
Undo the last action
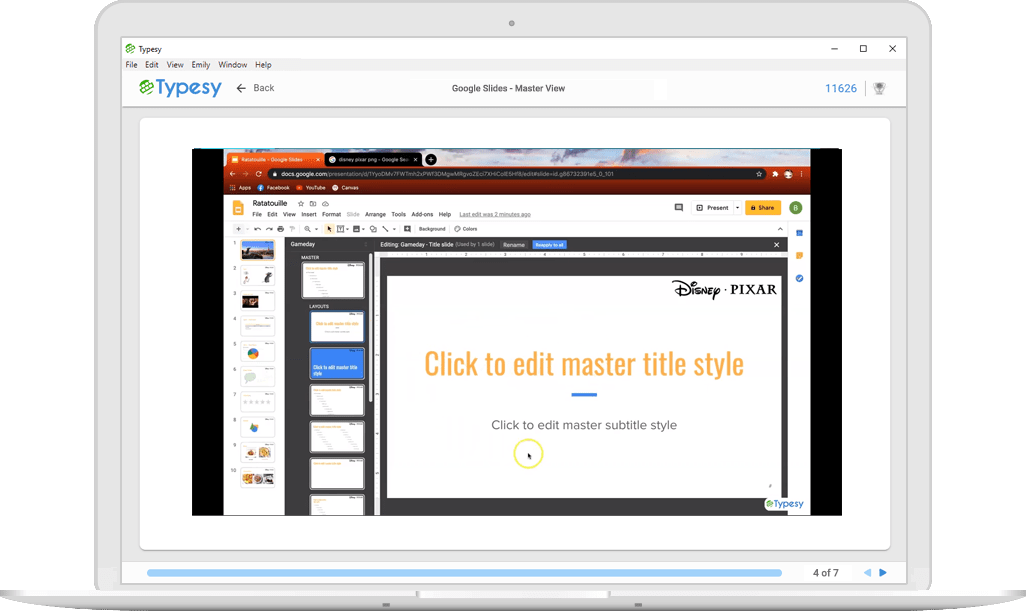[257, 229]
